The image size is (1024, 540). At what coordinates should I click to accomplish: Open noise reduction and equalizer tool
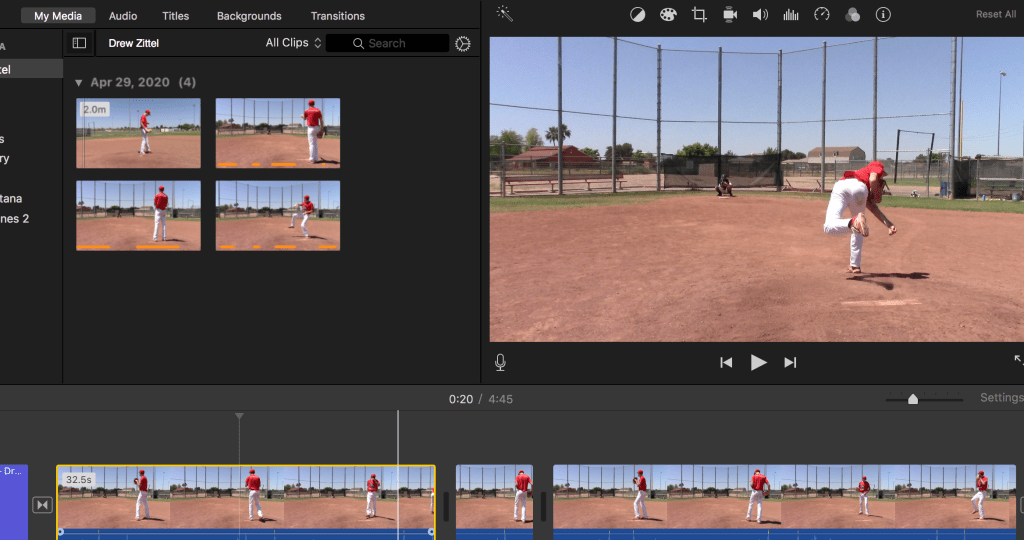[791, 15]
